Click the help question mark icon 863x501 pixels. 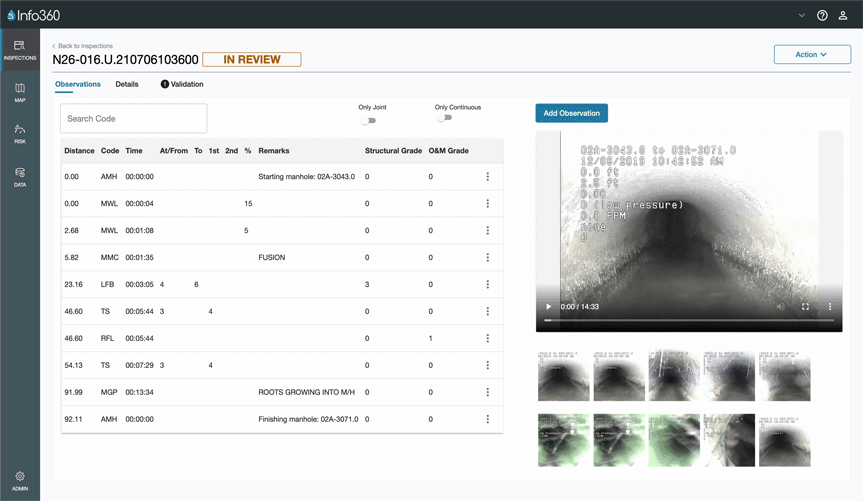pyautogui.click(x=822, y=16)
